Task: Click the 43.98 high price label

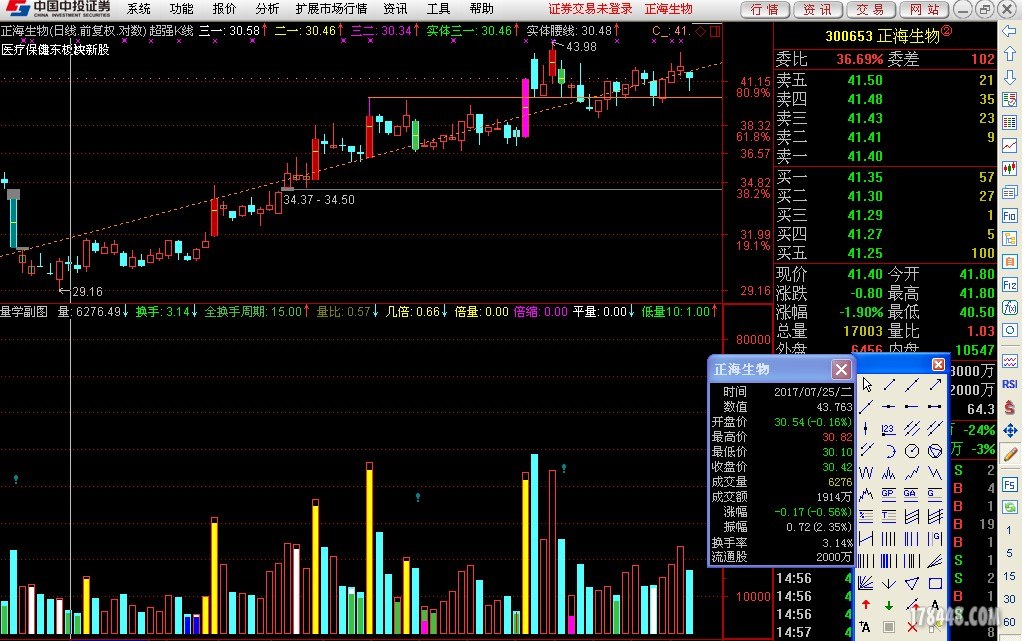Action: pos(581,47)
